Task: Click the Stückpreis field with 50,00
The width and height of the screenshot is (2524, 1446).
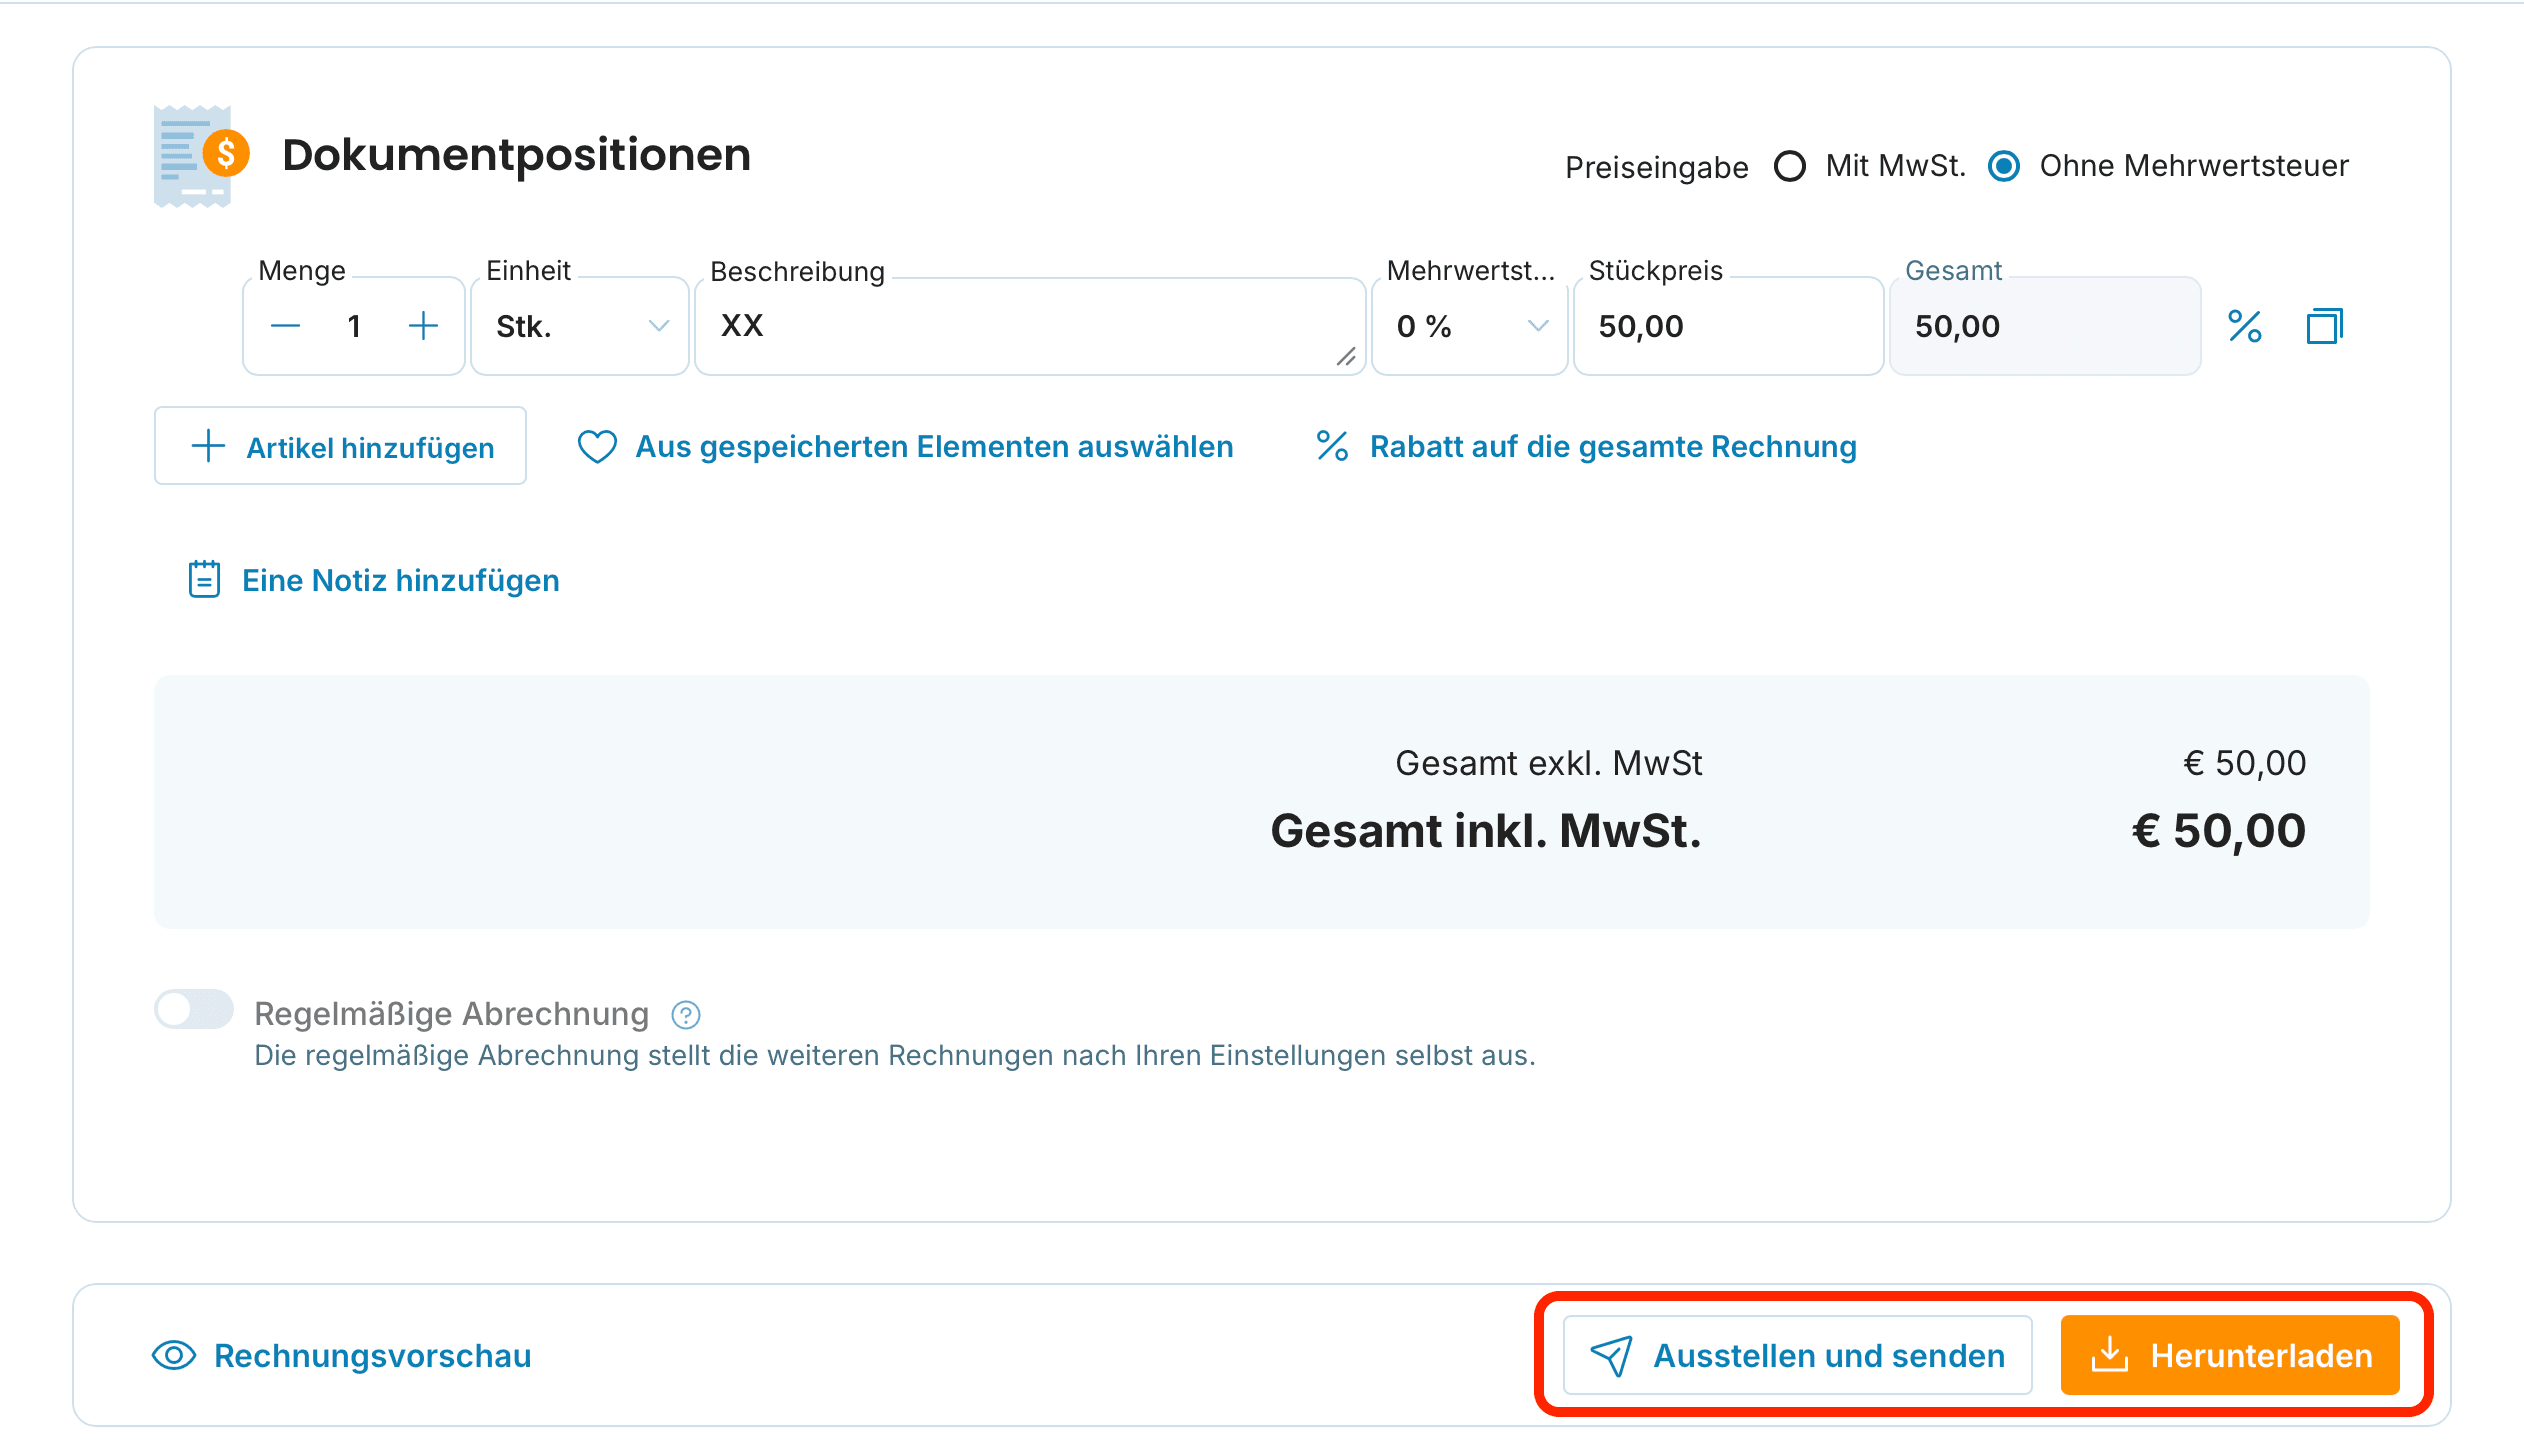Action: click(x=1728, y=326)
